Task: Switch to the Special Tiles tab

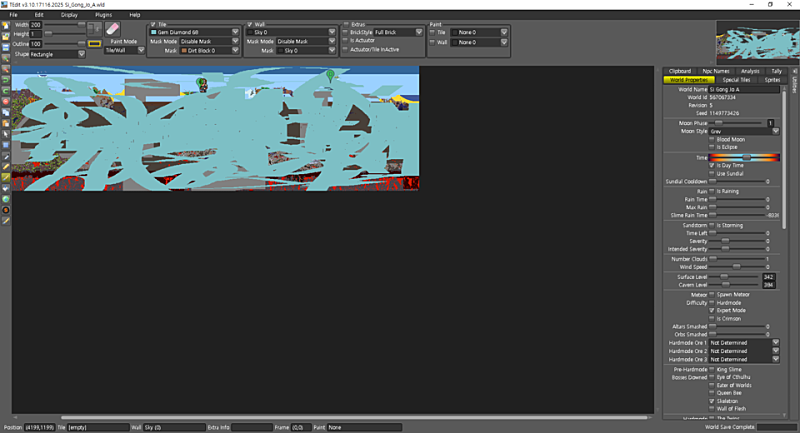Action: (x=736, y=80)
